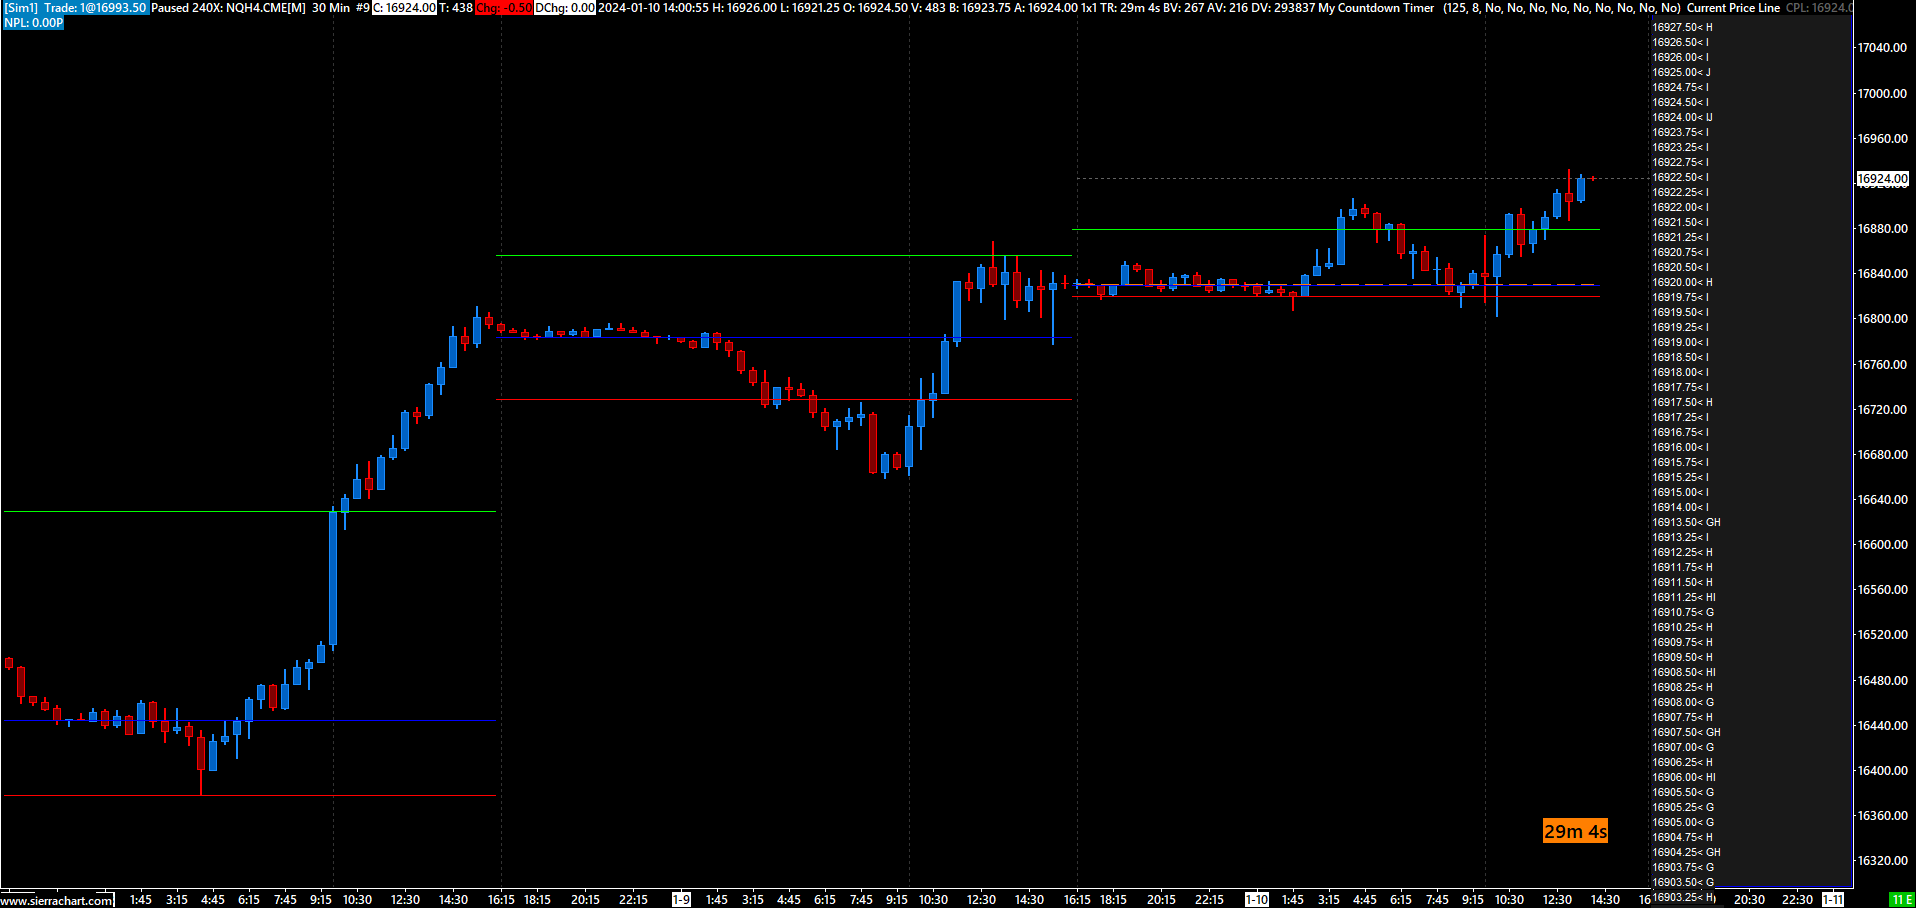
Task: Click the red Chg: -0.50 value
Action: click(x=504, y=8)
